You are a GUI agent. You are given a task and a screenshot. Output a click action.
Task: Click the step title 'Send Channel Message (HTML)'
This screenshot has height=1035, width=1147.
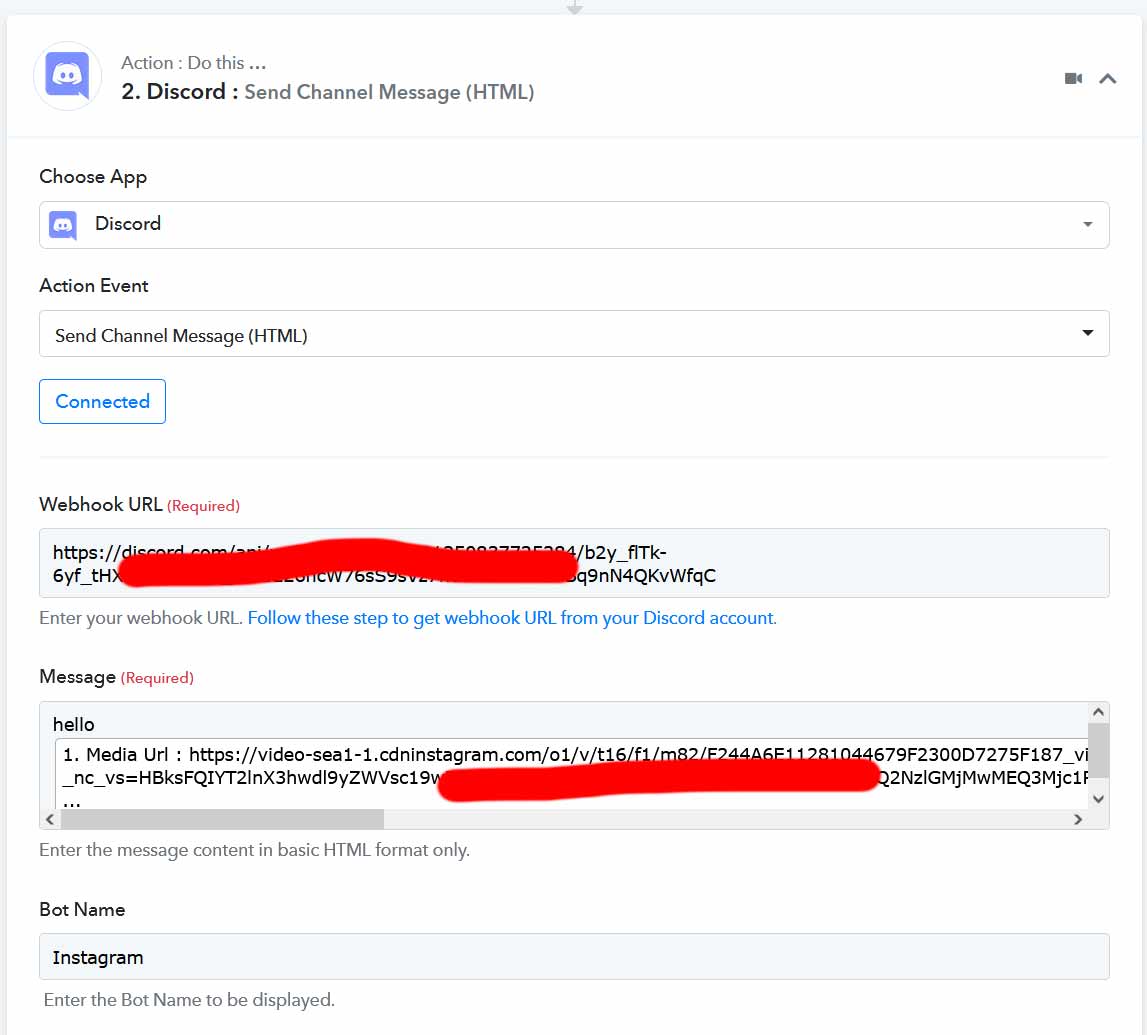point(389,92)
